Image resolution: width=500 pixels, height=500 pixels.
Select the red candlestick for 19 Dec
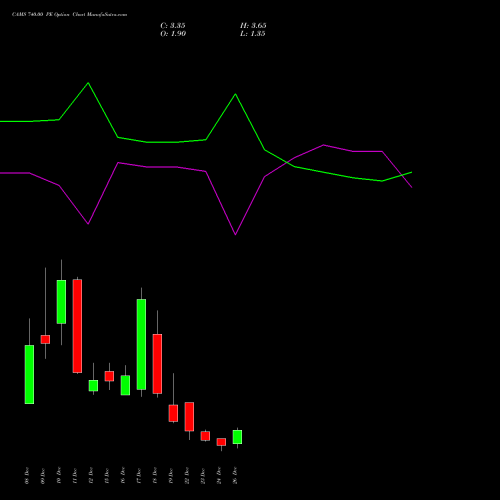pyautogui.click(x=173, y=413)
